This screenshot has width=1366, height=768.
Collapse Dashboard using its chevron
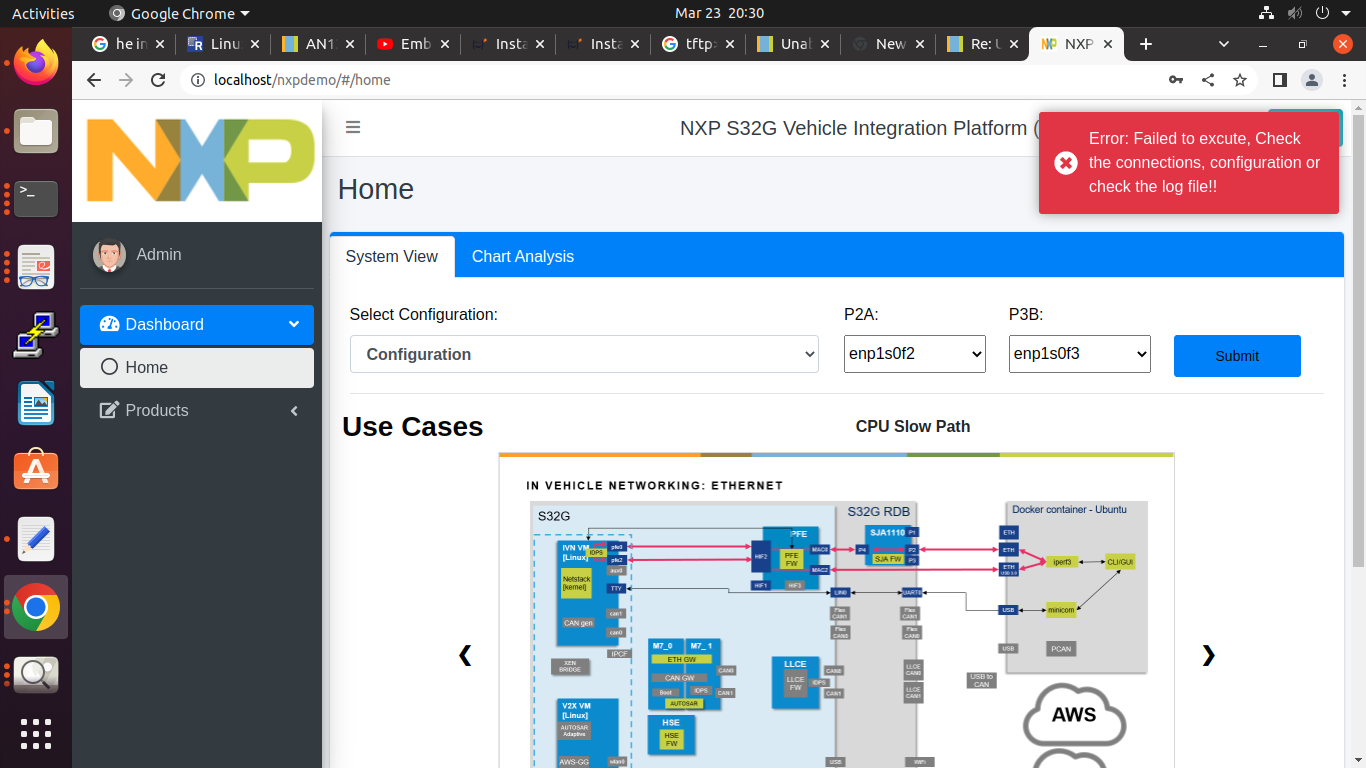click(293, 324)
